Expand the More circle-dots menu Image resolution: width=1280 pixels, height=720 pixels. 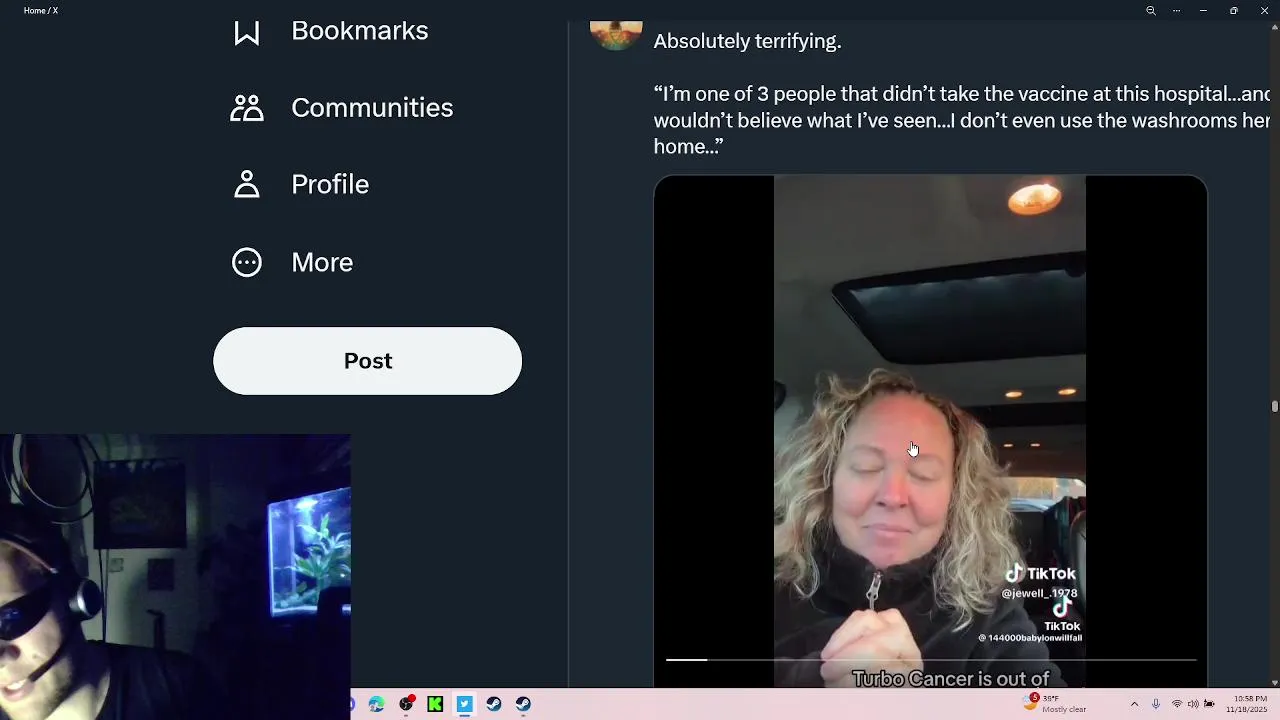[x=247, y=262]
